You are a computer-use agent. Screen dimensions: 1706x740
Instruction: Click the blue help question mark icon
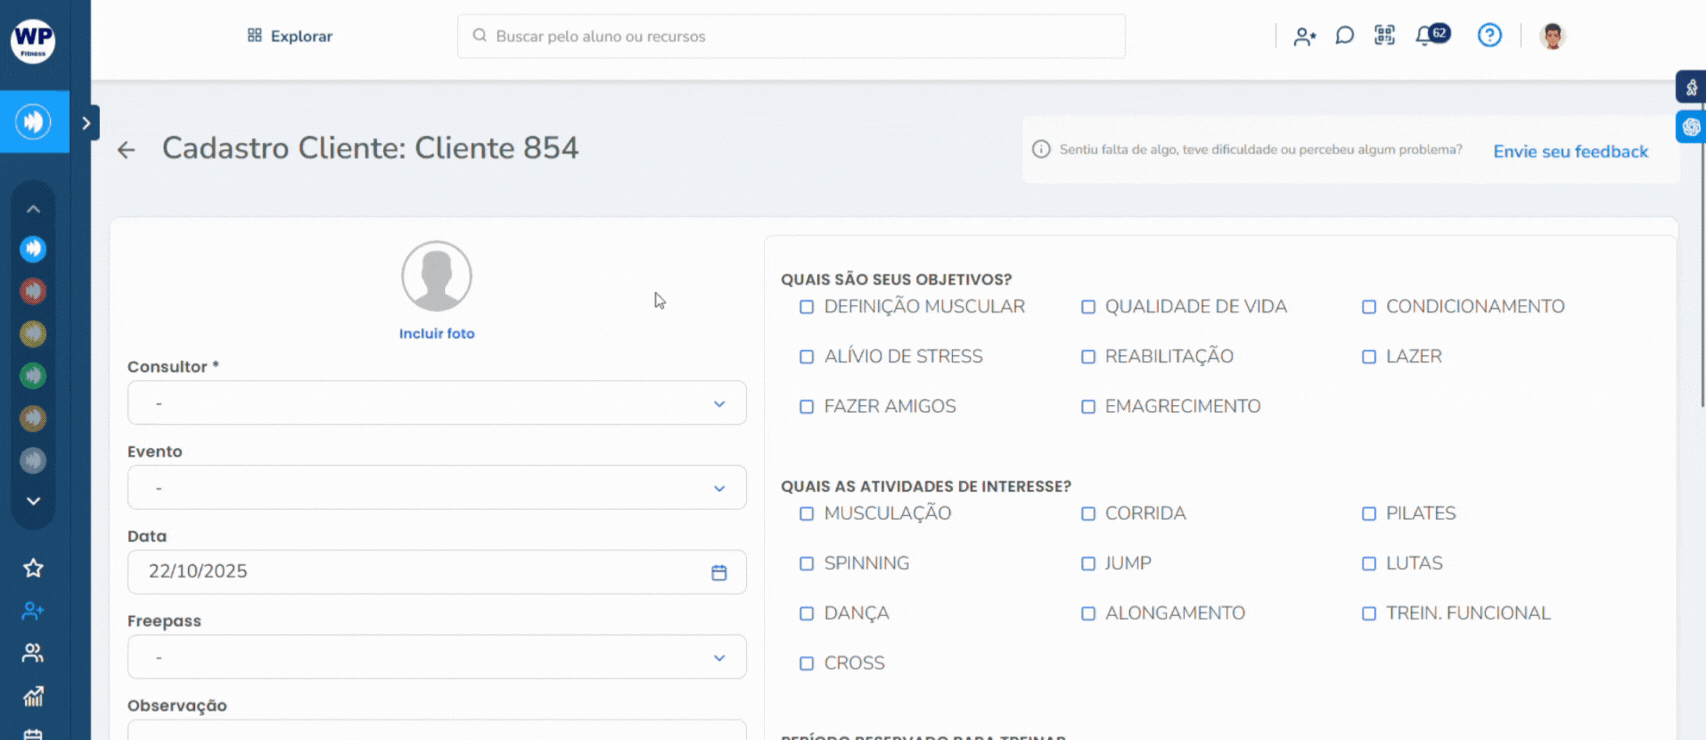click(x=1489, y=36)
